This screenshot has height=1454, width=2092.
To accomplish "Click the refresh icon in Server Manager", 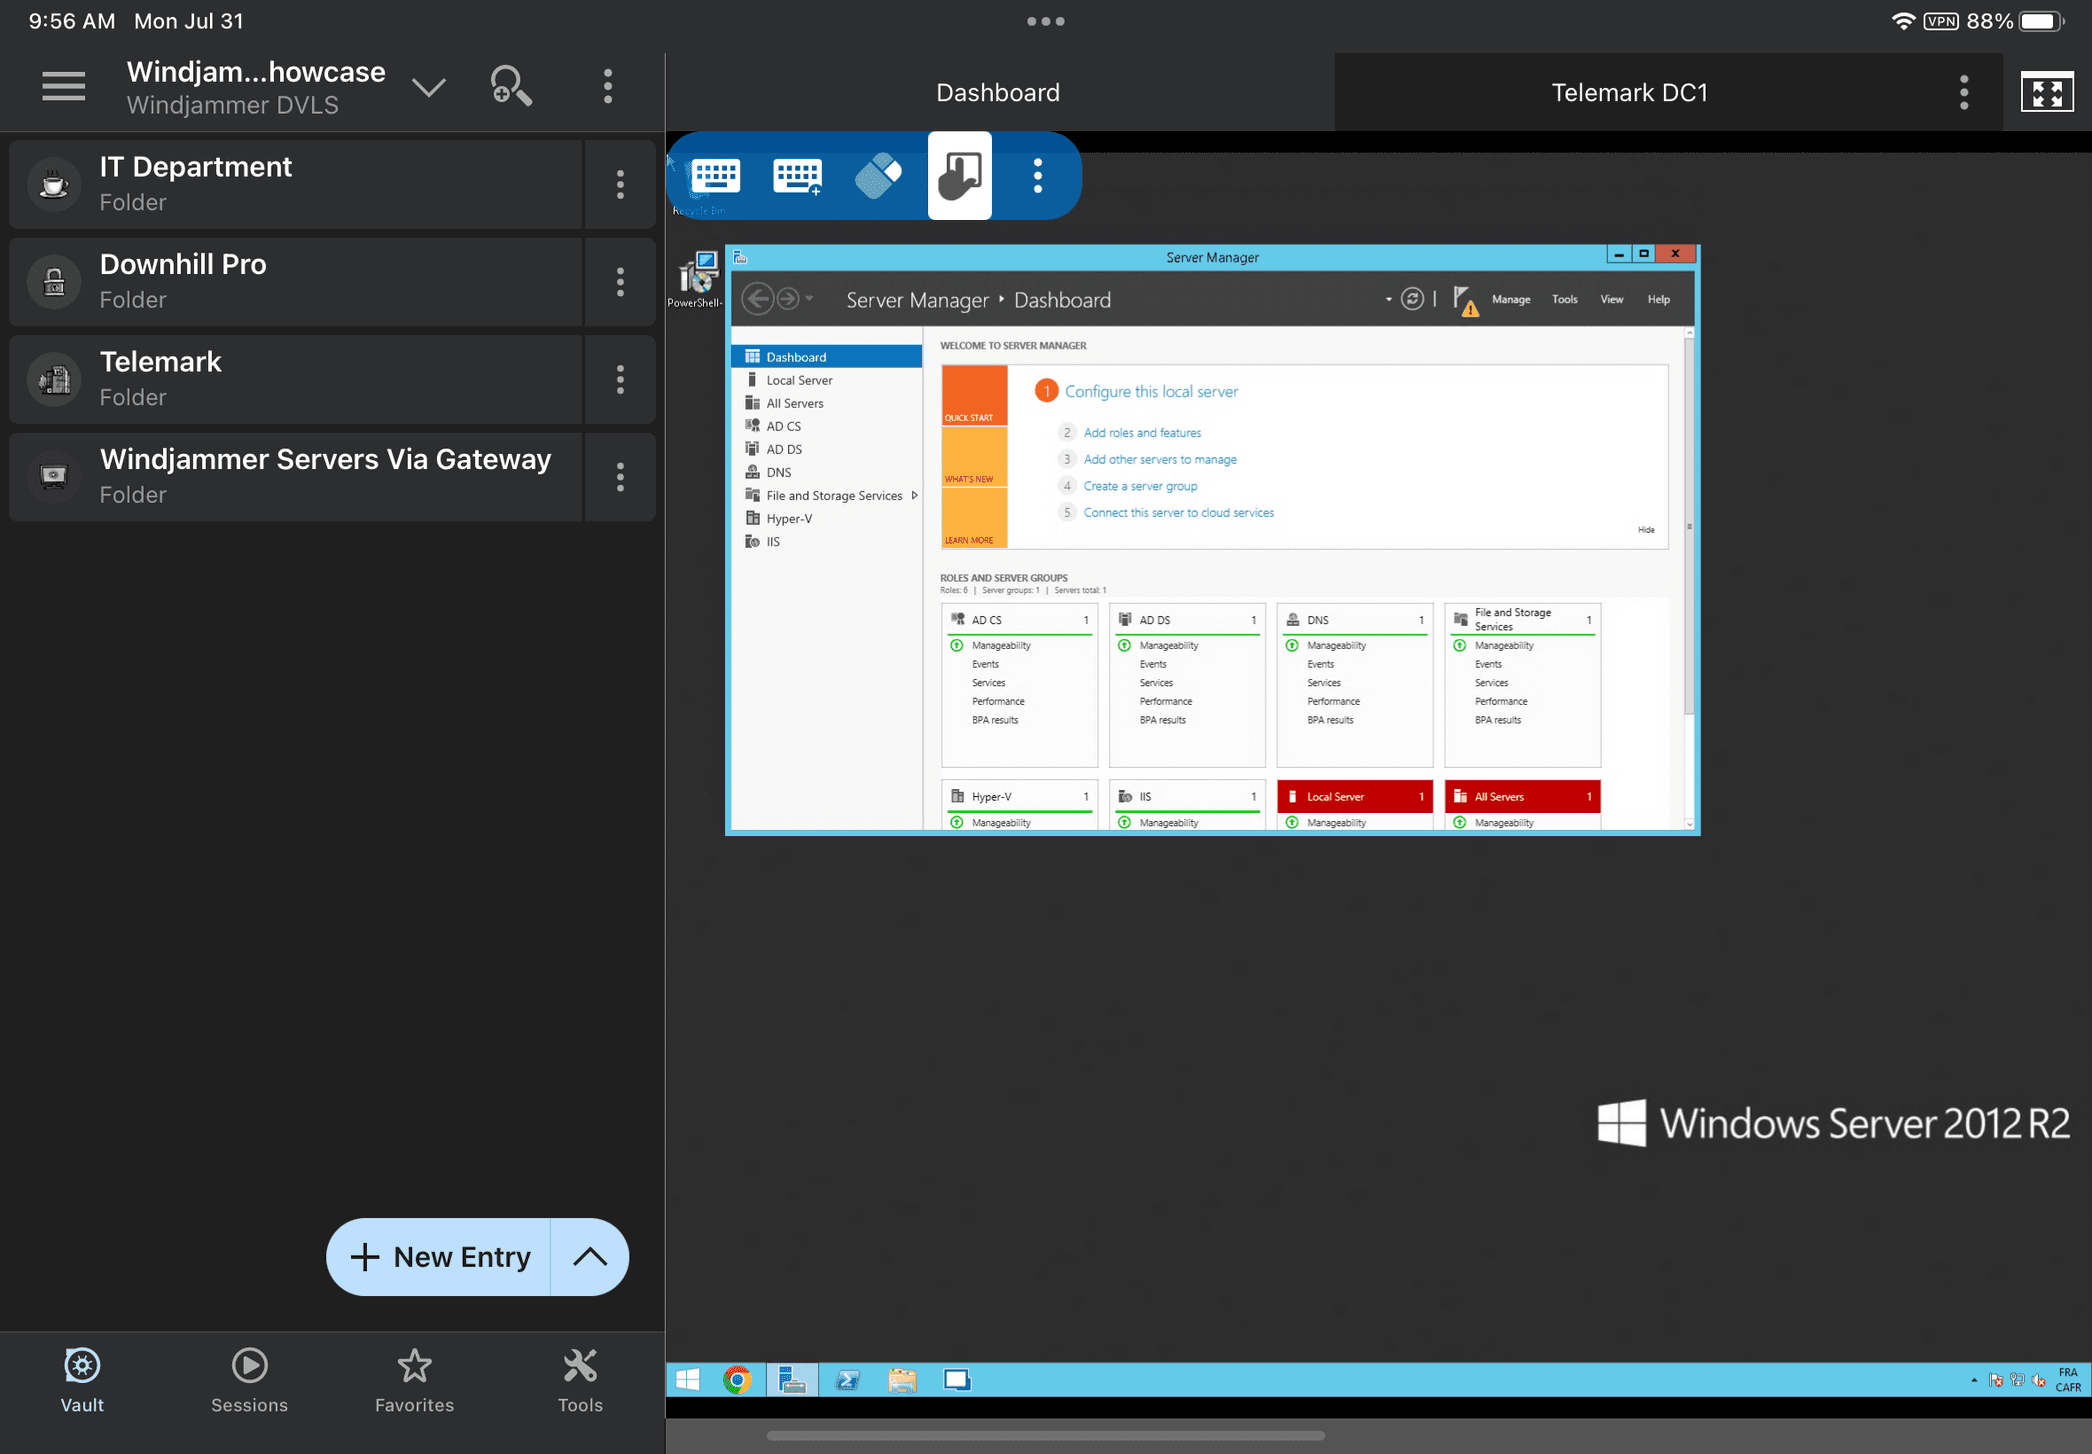I will [x=1412, y=299].
